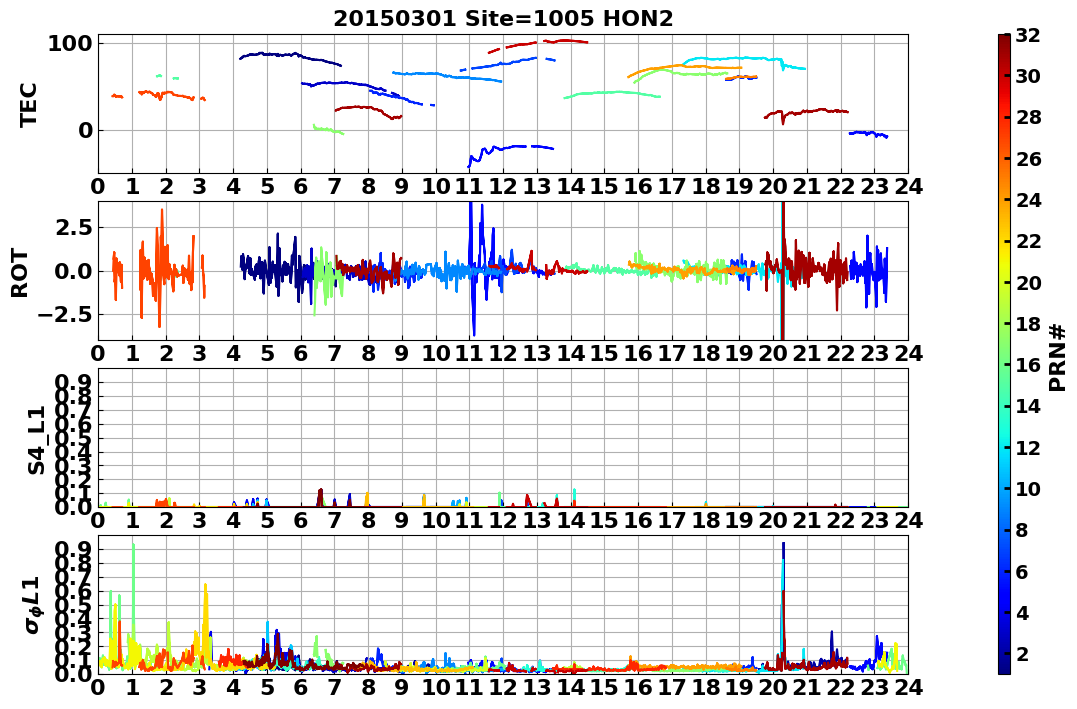Click colorbar tick label '28'

pos(1028,117)
